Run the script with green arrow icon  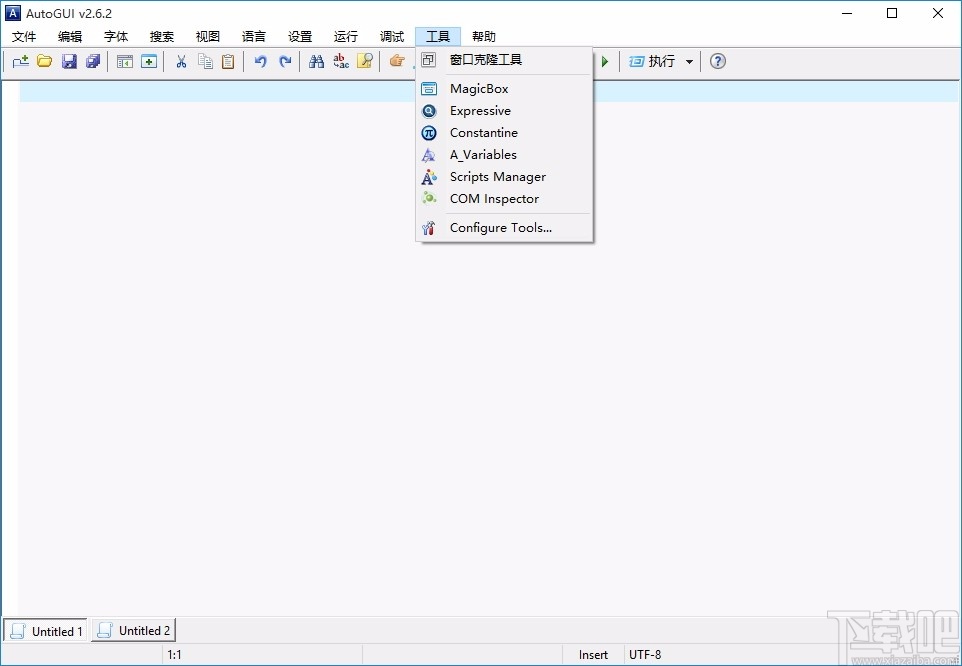pos(605,61)
